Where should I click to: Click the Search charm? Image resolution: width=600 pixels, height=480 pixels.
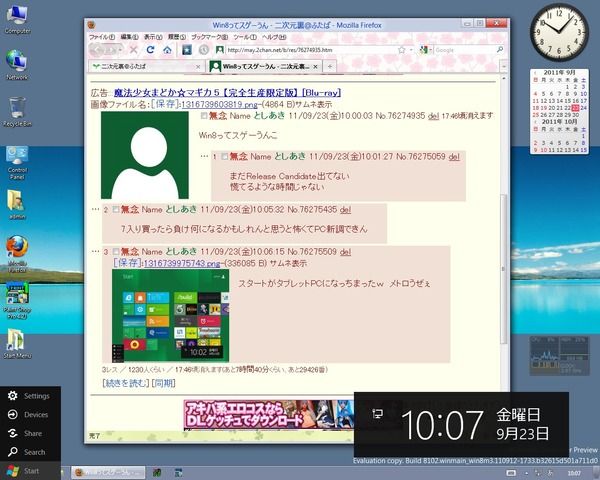(x=30, y=452)
